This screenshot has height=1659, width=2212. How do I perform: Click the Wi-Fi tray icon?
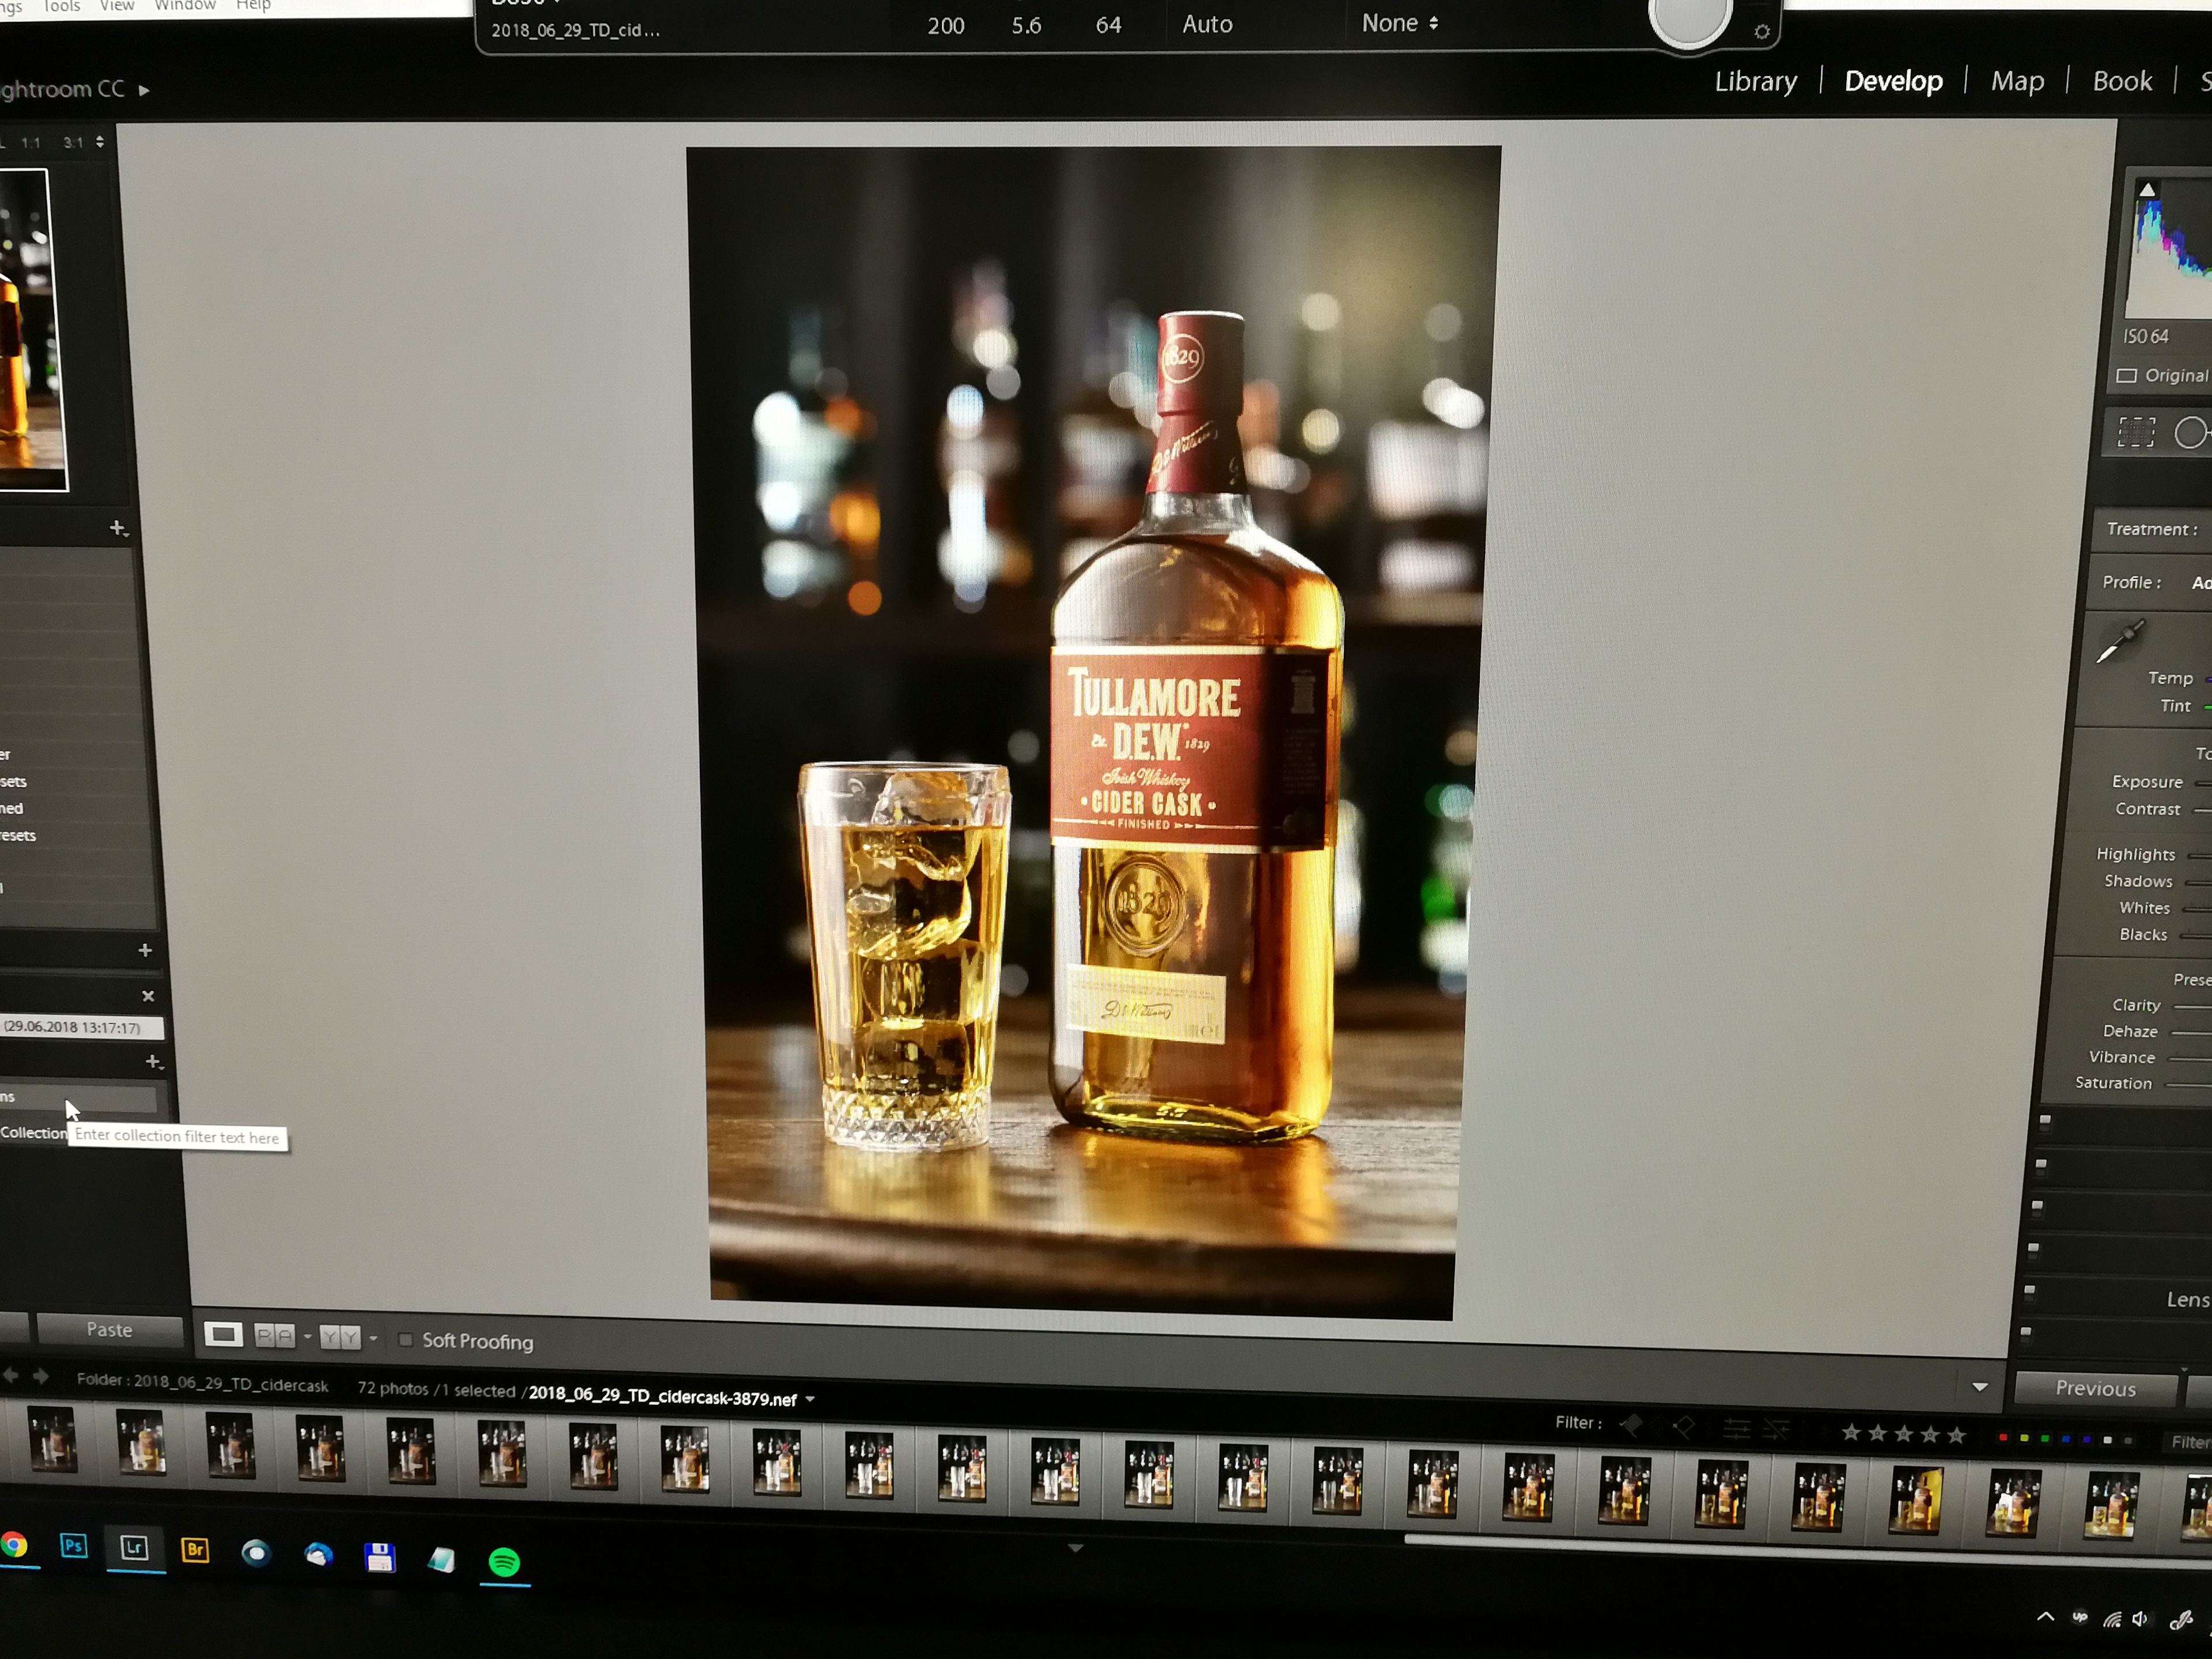[x=2111, y=1619]
